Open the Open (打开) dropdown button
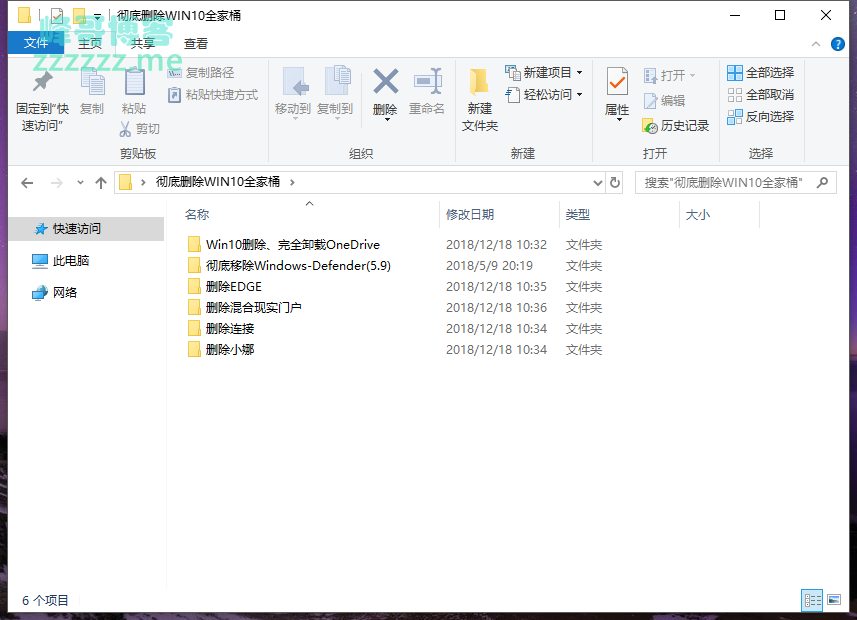 point(669,75)
